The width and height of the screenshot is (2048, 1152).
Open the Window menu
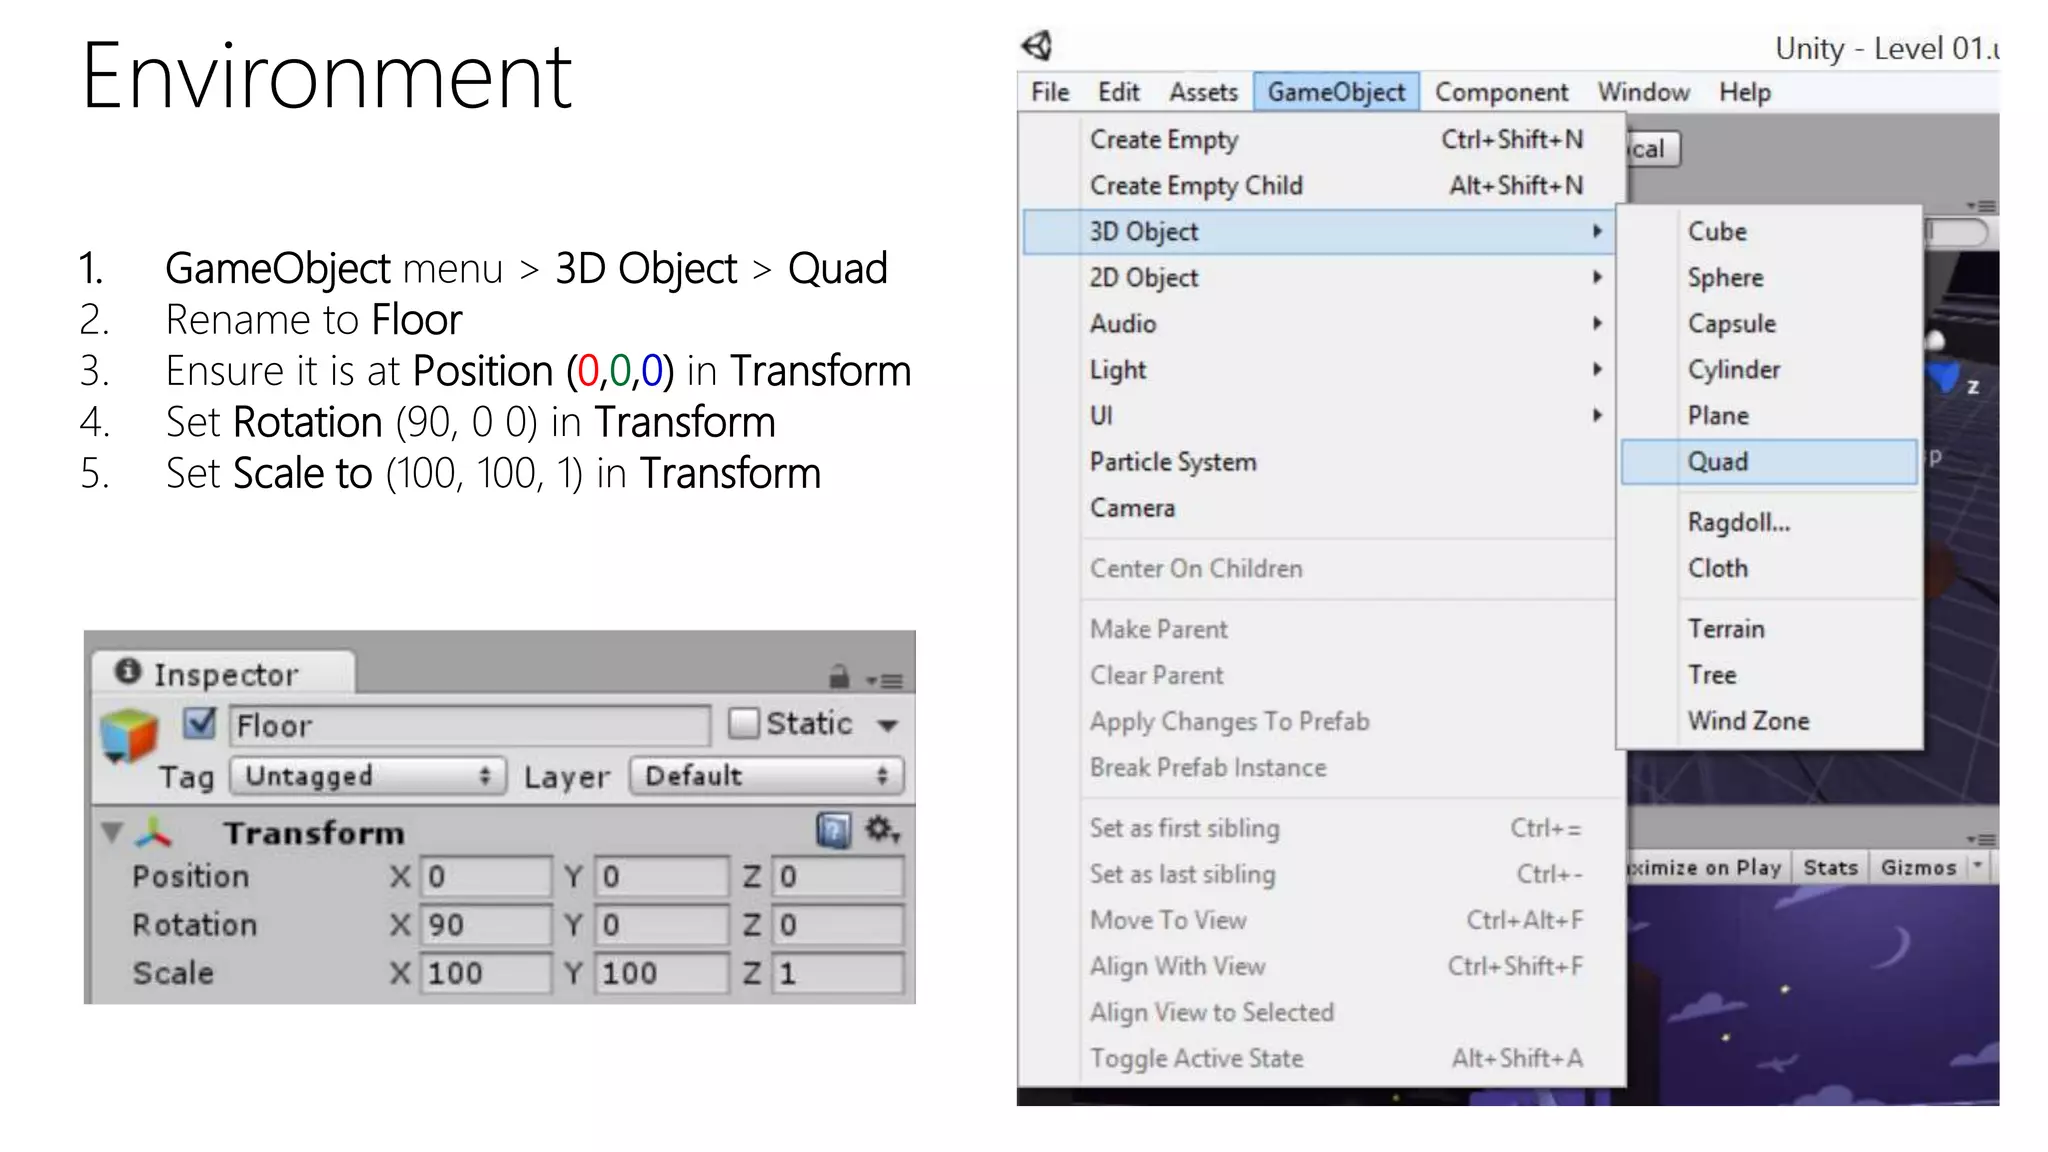pyautogui.click(x=1643, y=92)
